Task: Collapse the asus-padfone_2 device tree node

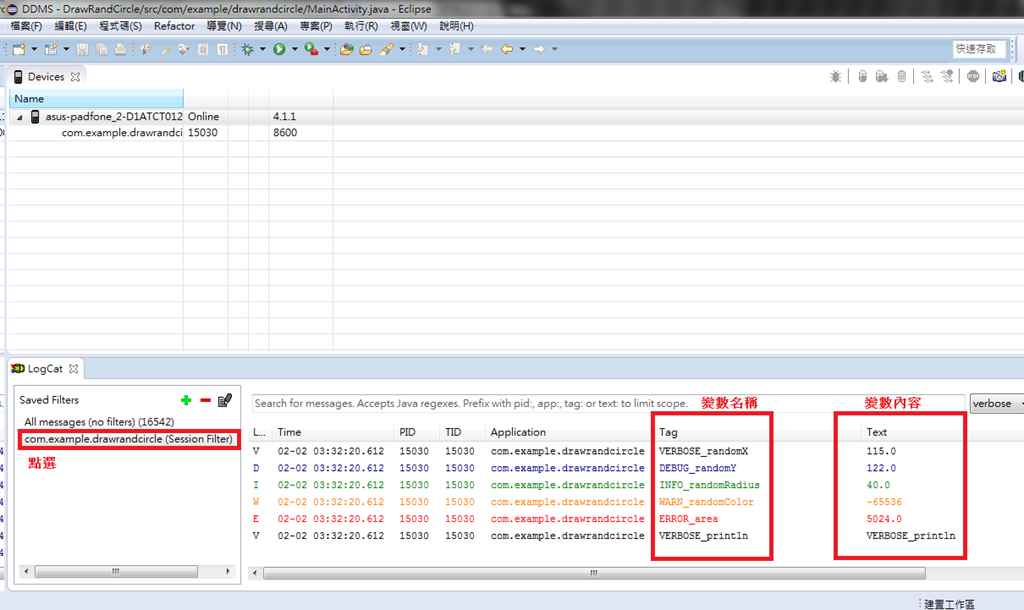Action: pyautogui.click(x=20, y=118)
